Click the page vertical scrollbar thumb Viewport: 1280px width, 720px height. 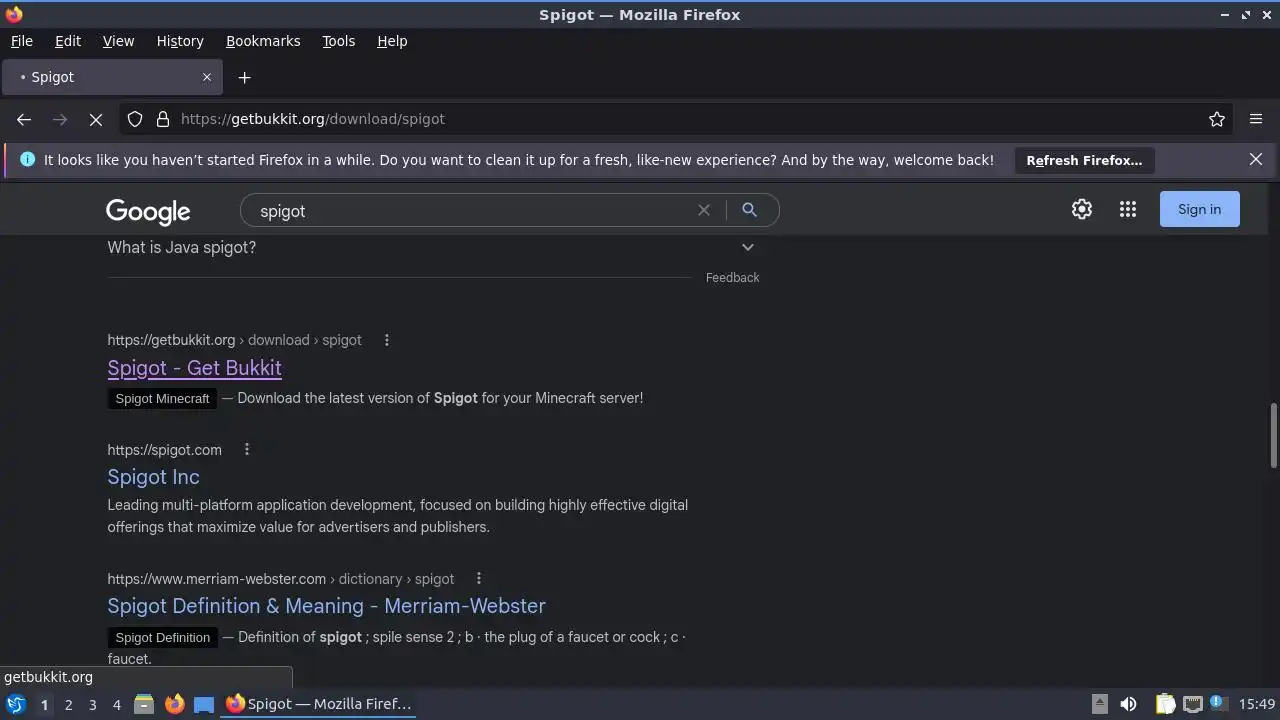pyautogui.click(x=1273, y=434)
